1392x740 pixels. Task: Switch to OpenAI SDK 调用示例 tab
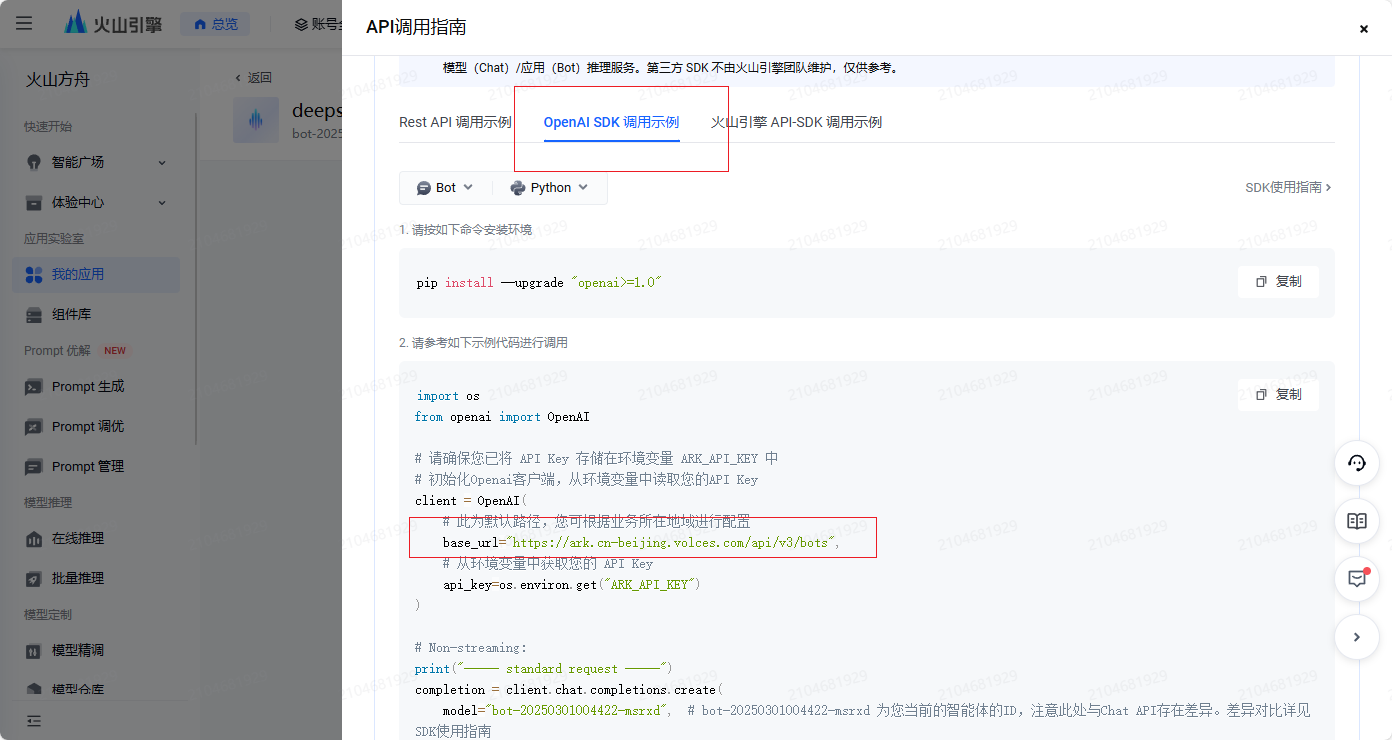tap(611, 122)
